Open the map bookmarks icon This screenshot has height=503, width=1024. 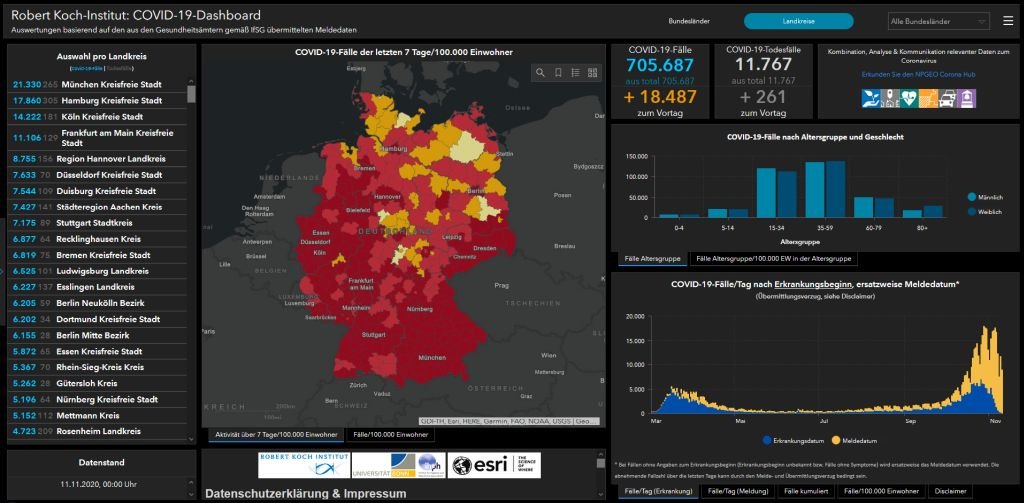[558, 73]
